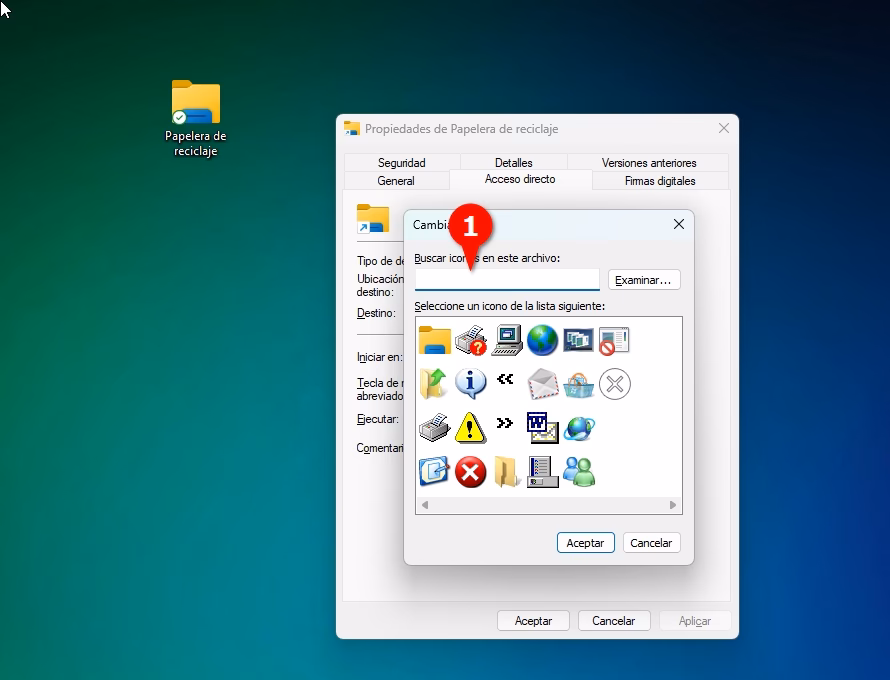Choose the yellow warning triangle icon
This screenshot has height=680, width=890.
(x=471, y=427)
